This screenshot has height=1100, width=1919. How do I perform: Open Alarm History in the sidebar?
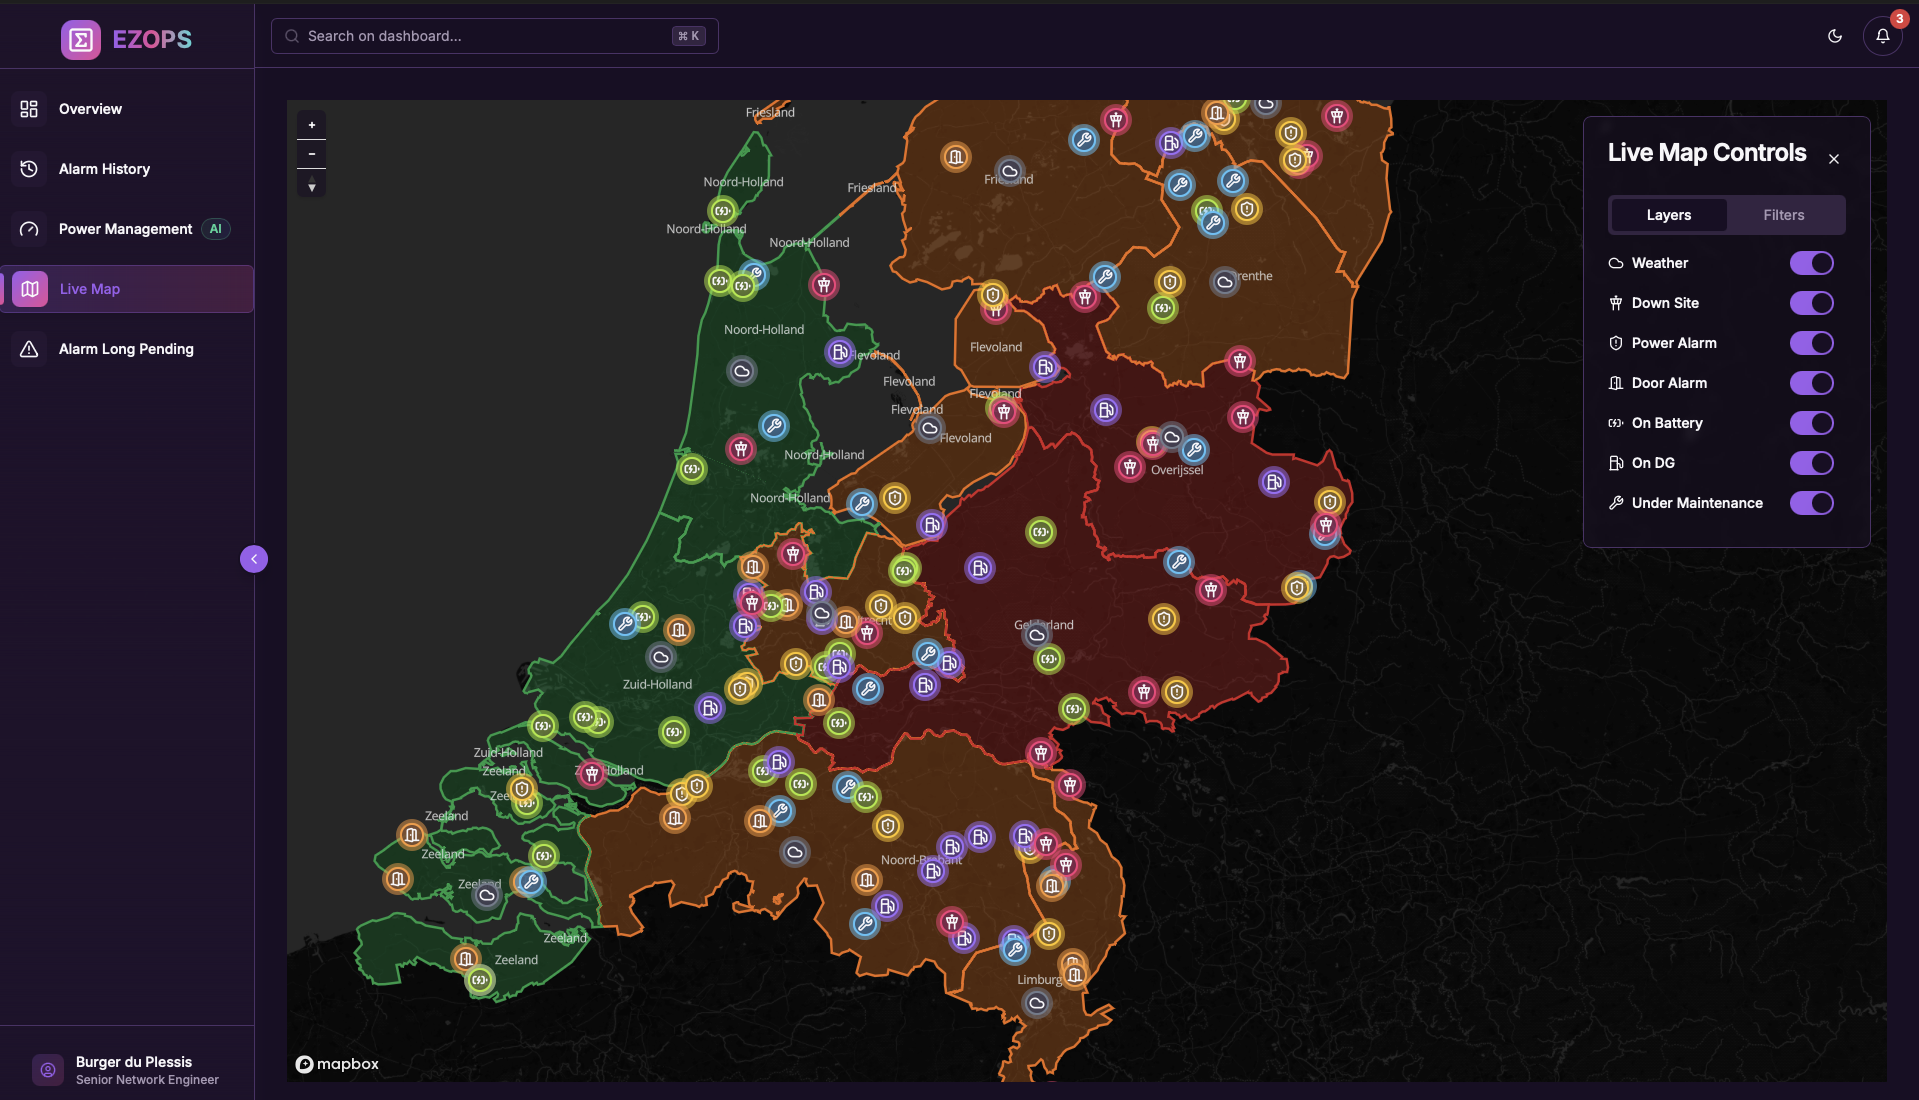pyautogui.click(x=104, y=168)
